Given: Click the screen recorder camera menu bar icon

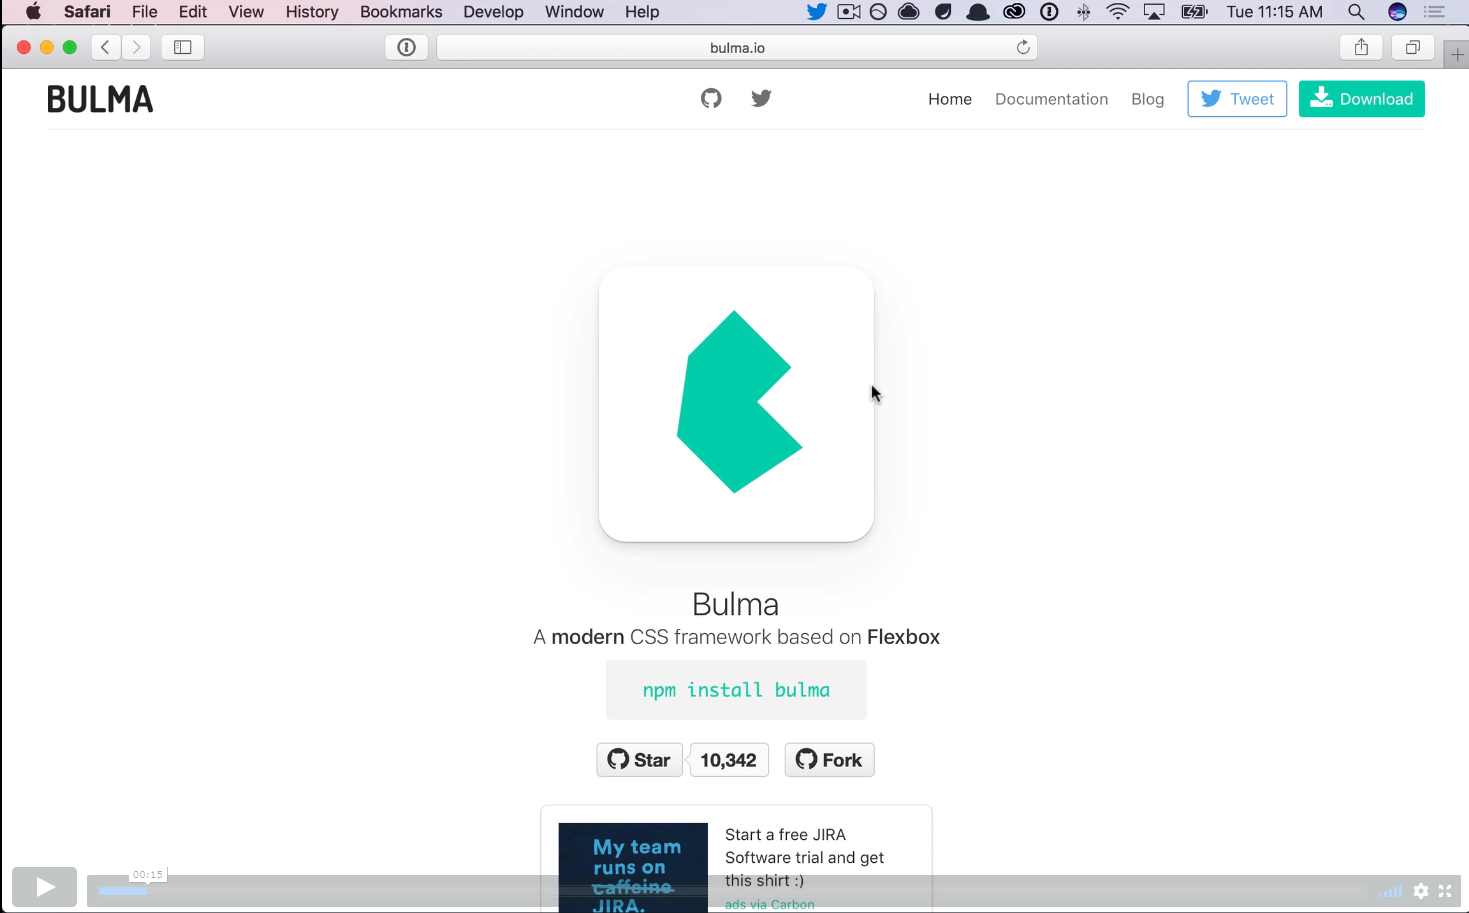Looking at the screenshot, I should tap(849, 12).
